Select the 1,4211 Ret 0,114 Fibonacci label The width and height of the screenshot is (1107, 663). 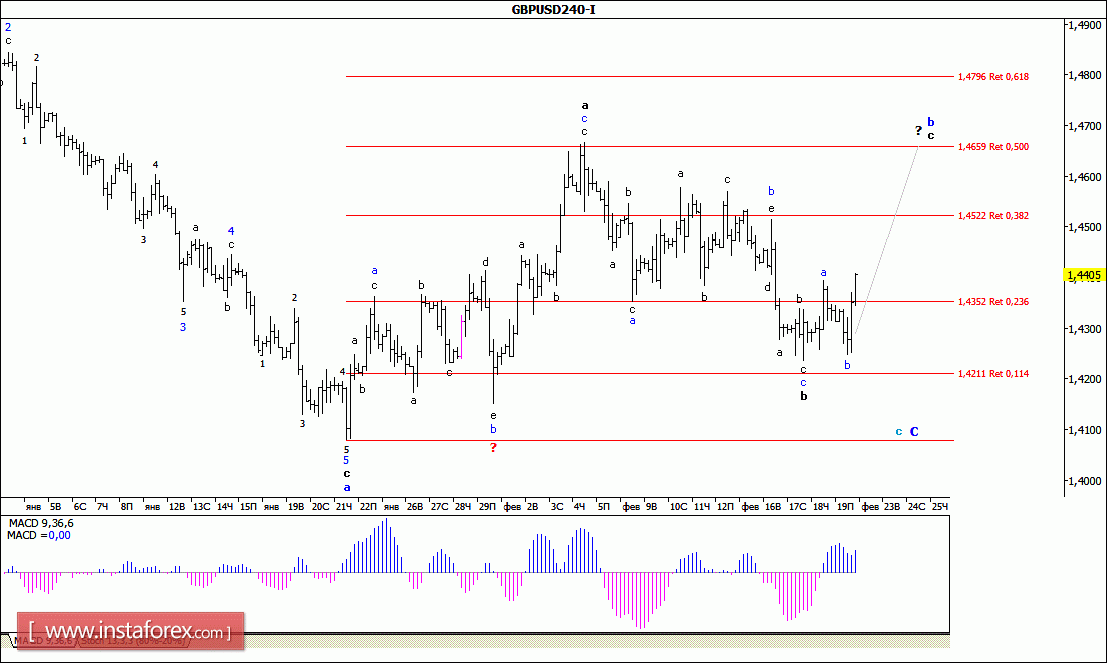point(993,374)
